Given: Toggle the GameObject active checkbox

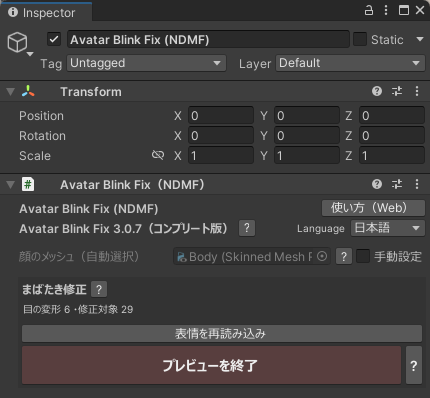Looking at the screenshot, I should 54,39.
